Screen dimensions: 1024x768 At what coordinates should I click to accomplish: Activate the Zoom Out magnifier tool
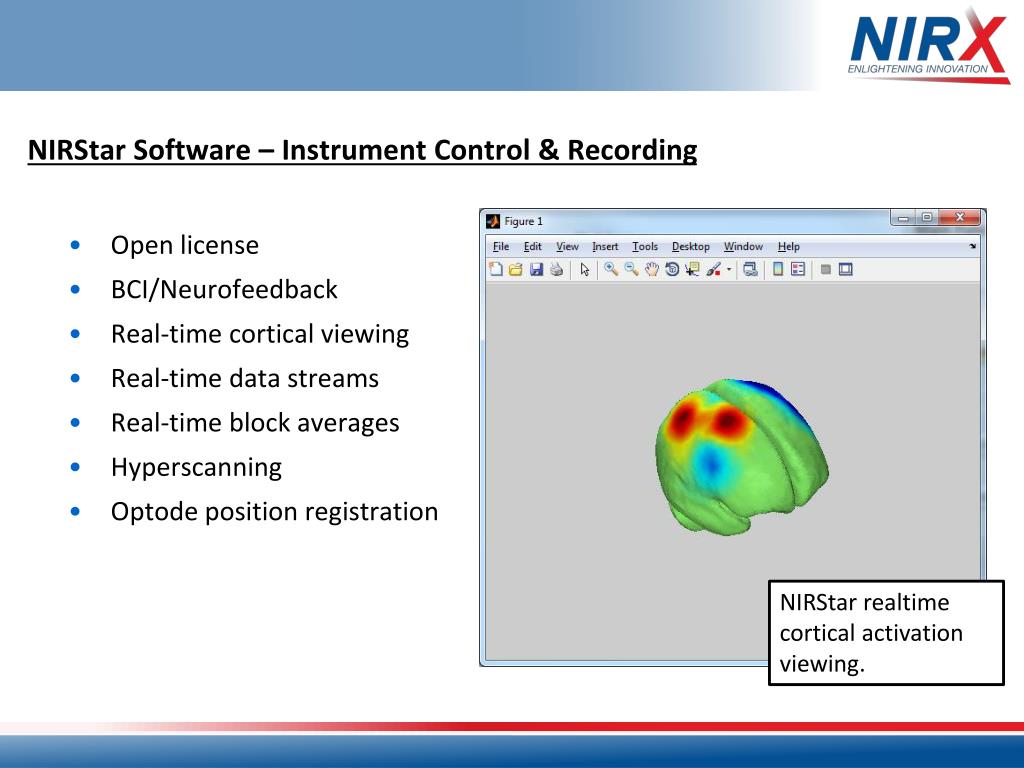(631, 268)
